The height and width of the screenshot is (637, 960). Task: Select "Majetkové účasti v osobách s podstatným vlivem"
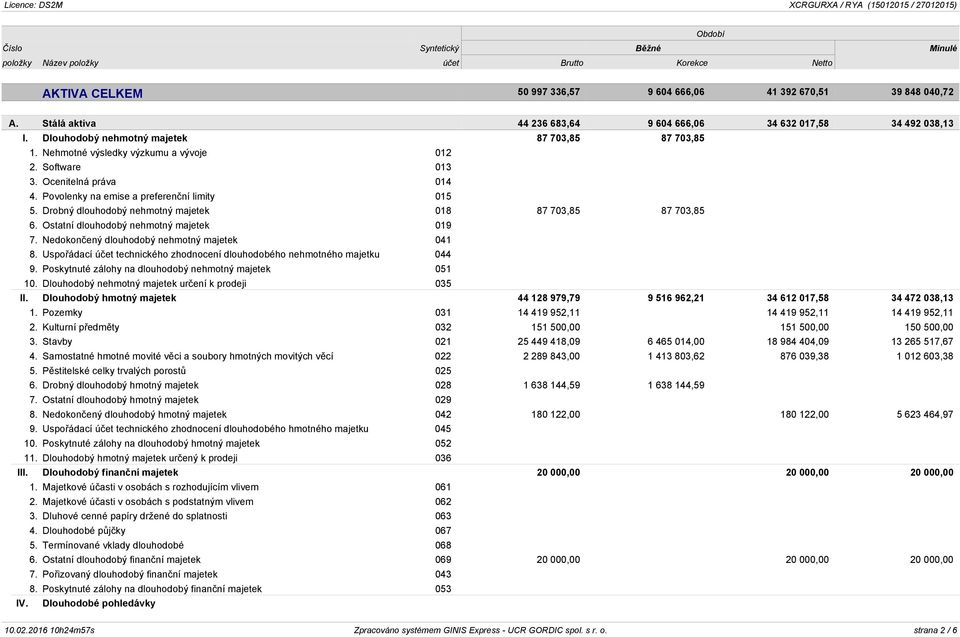tap(148, 502)
